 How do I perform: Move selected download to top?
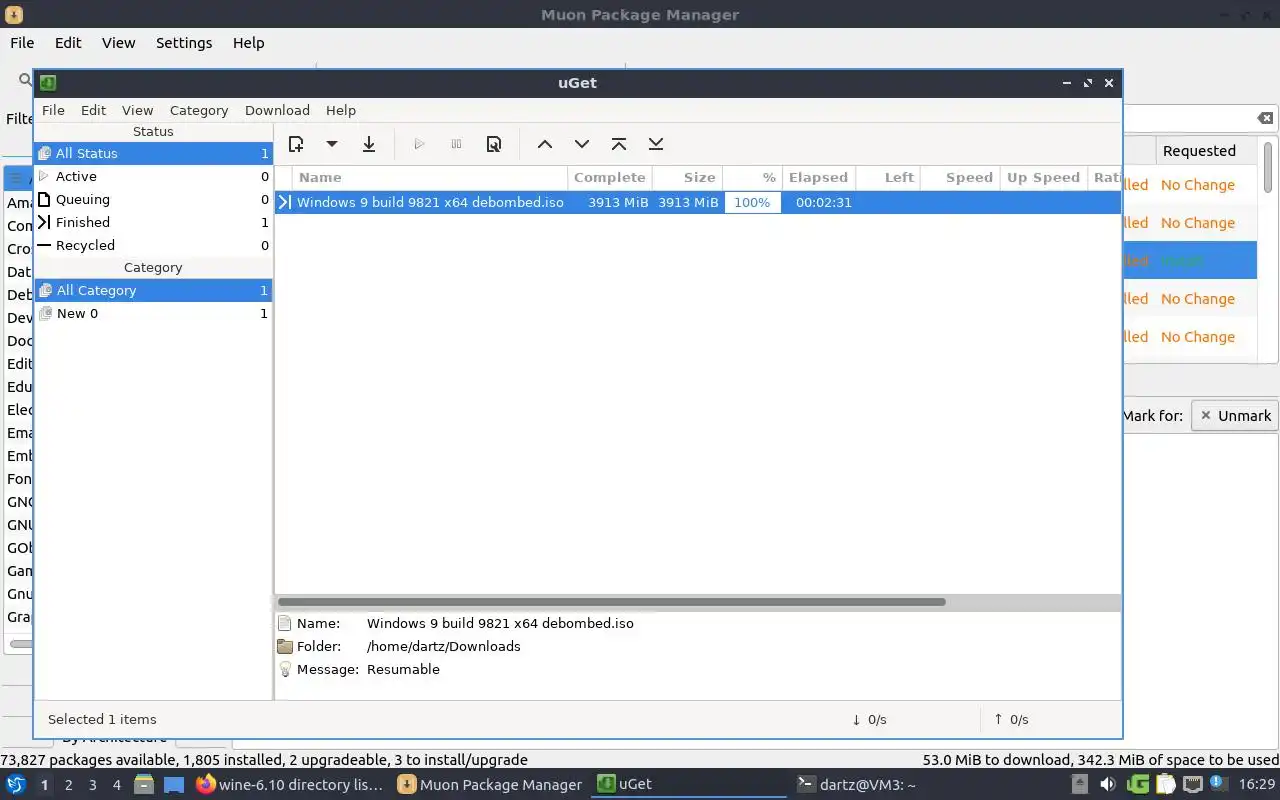[619, 144]
